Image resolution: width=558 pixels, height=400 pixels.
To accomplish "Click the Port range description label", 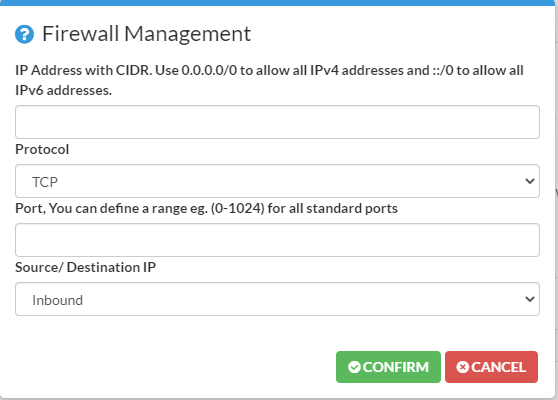I will (x=206, y=208).
